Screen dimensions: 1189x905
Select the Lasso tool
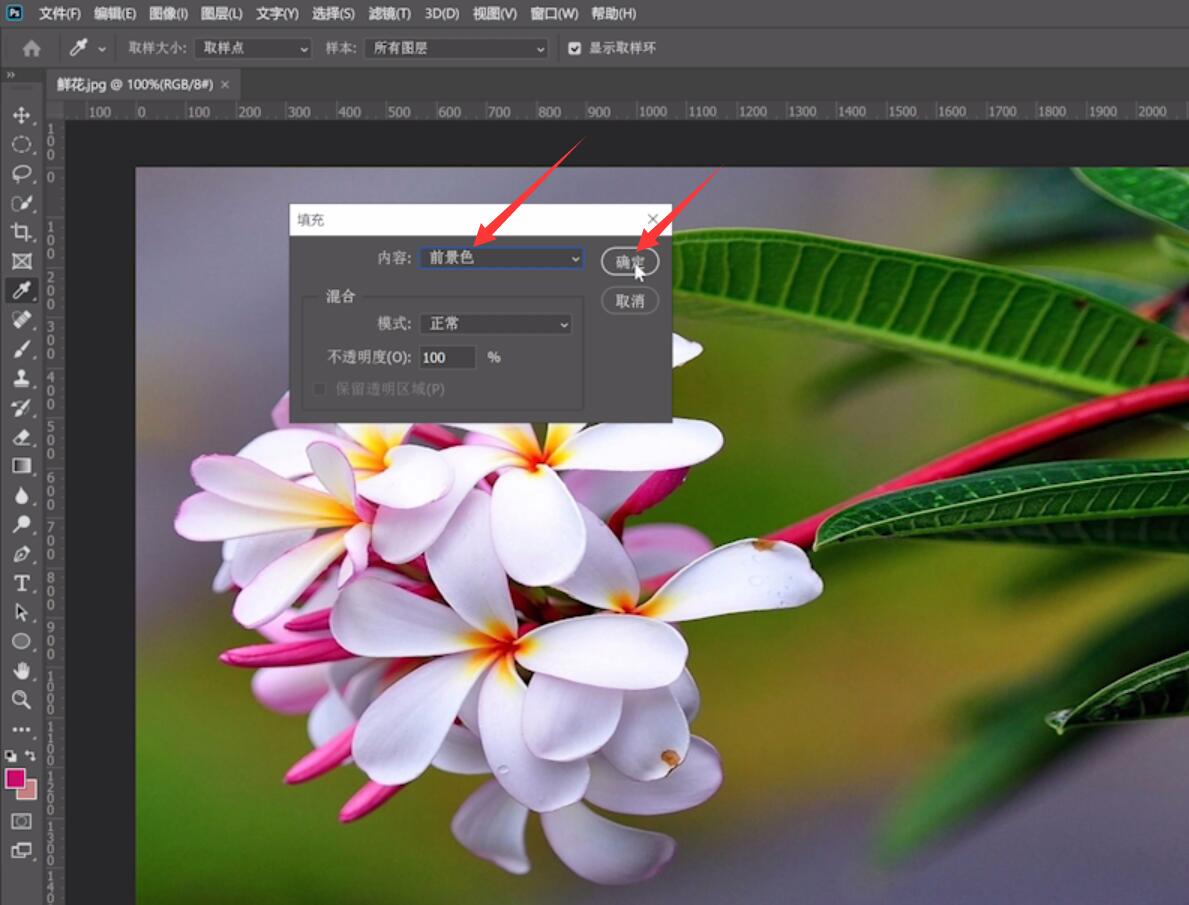point(21,174)
